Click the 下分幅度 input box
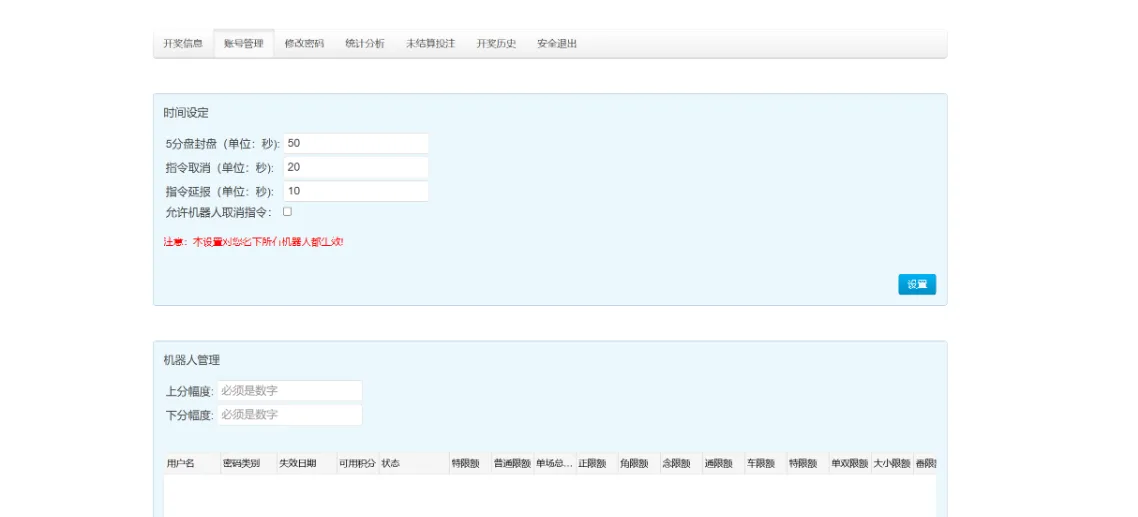The width and height of the screenshot is (1138, 517). tap(289, 415)
